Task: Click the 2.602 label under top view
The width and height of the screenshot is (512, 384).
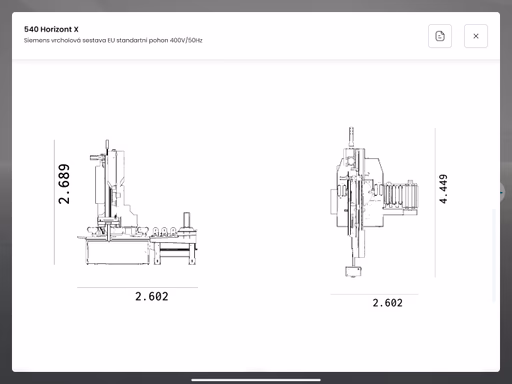Action: point(387,303)
